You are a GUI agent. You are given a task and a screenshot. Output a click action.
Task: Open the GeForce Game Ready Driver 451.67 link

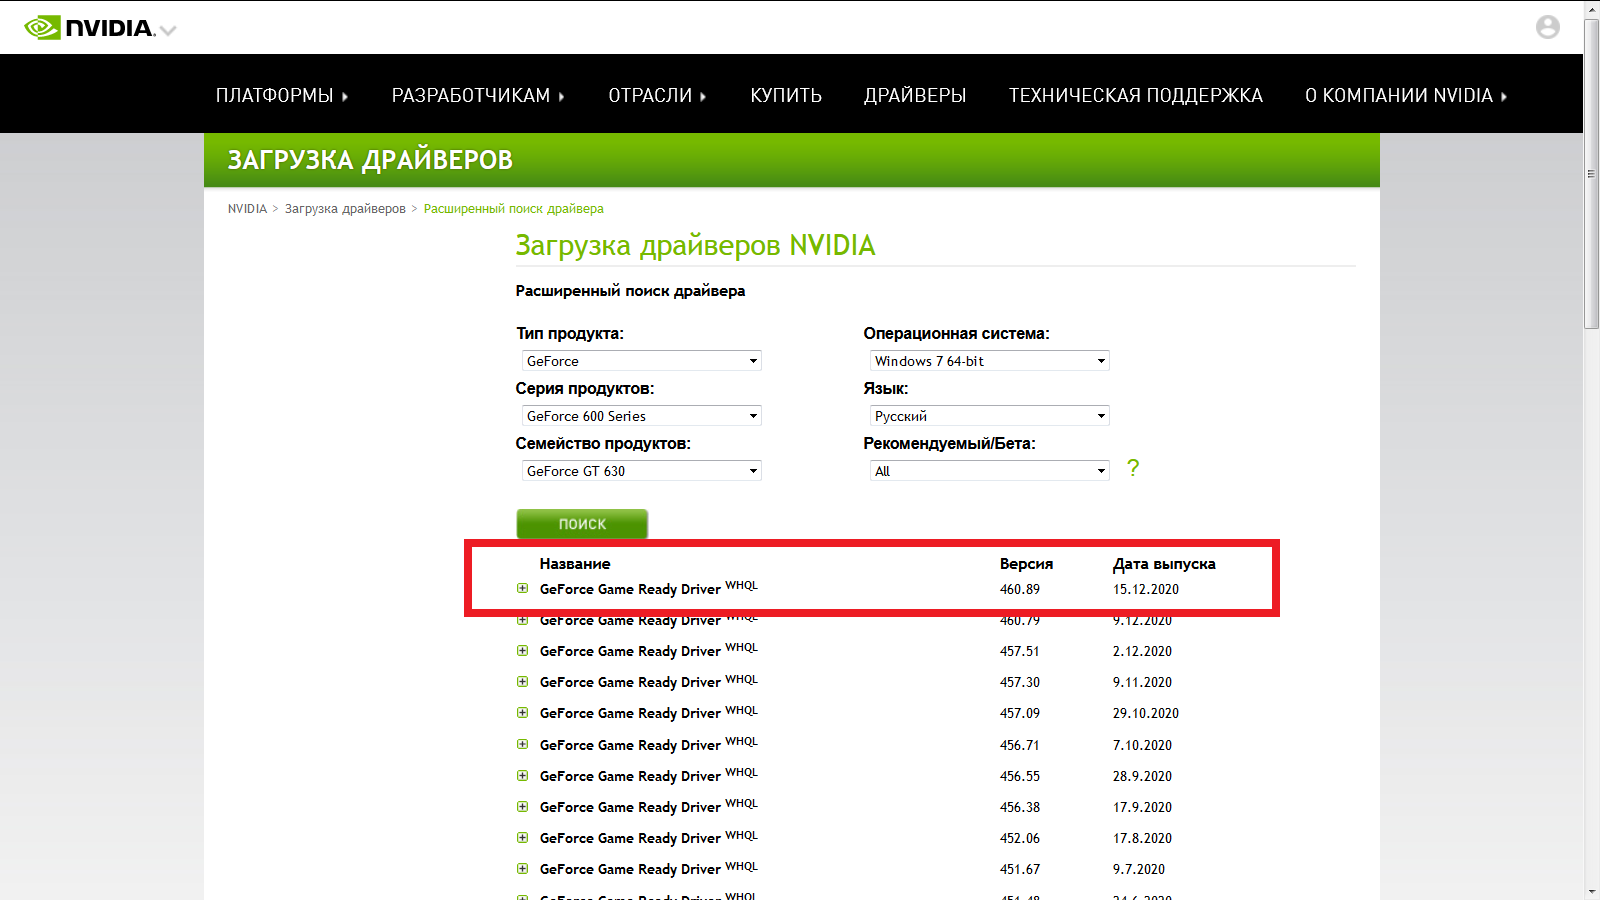click(x=649, y=868)
